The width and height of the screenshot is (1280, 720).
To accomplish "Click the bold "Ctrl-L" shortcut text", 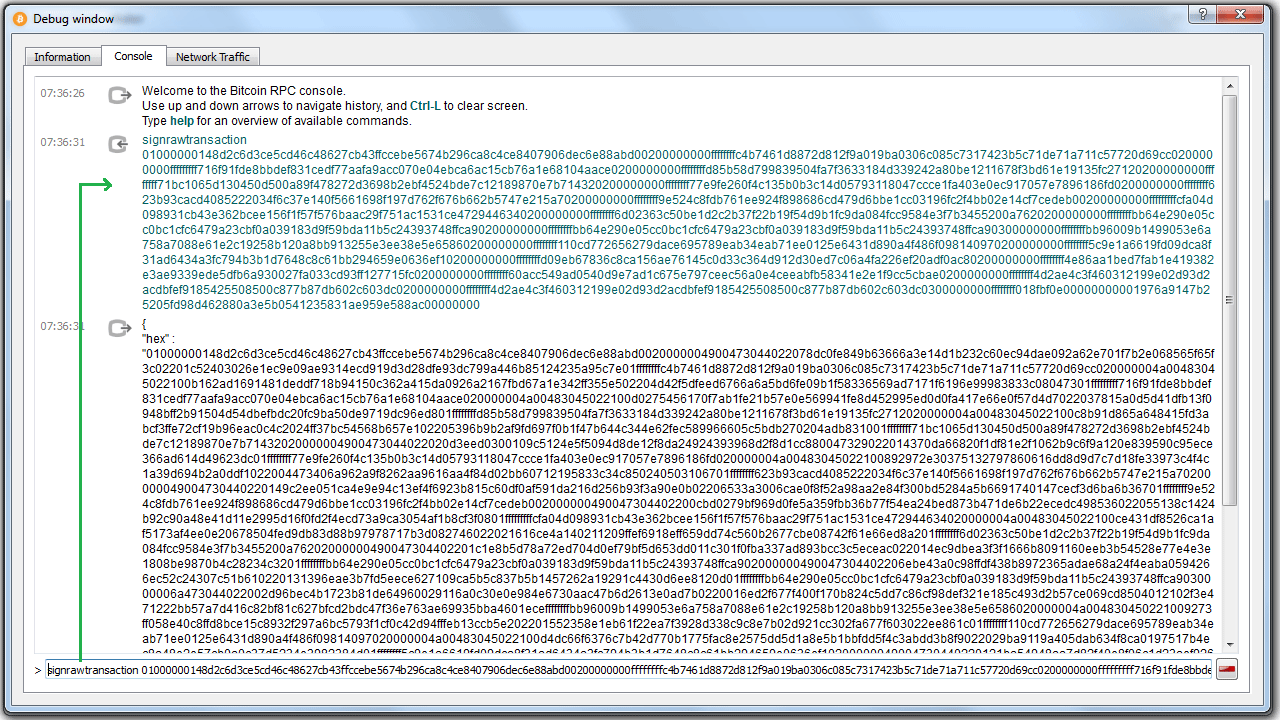I will click(x=425, y=106).
